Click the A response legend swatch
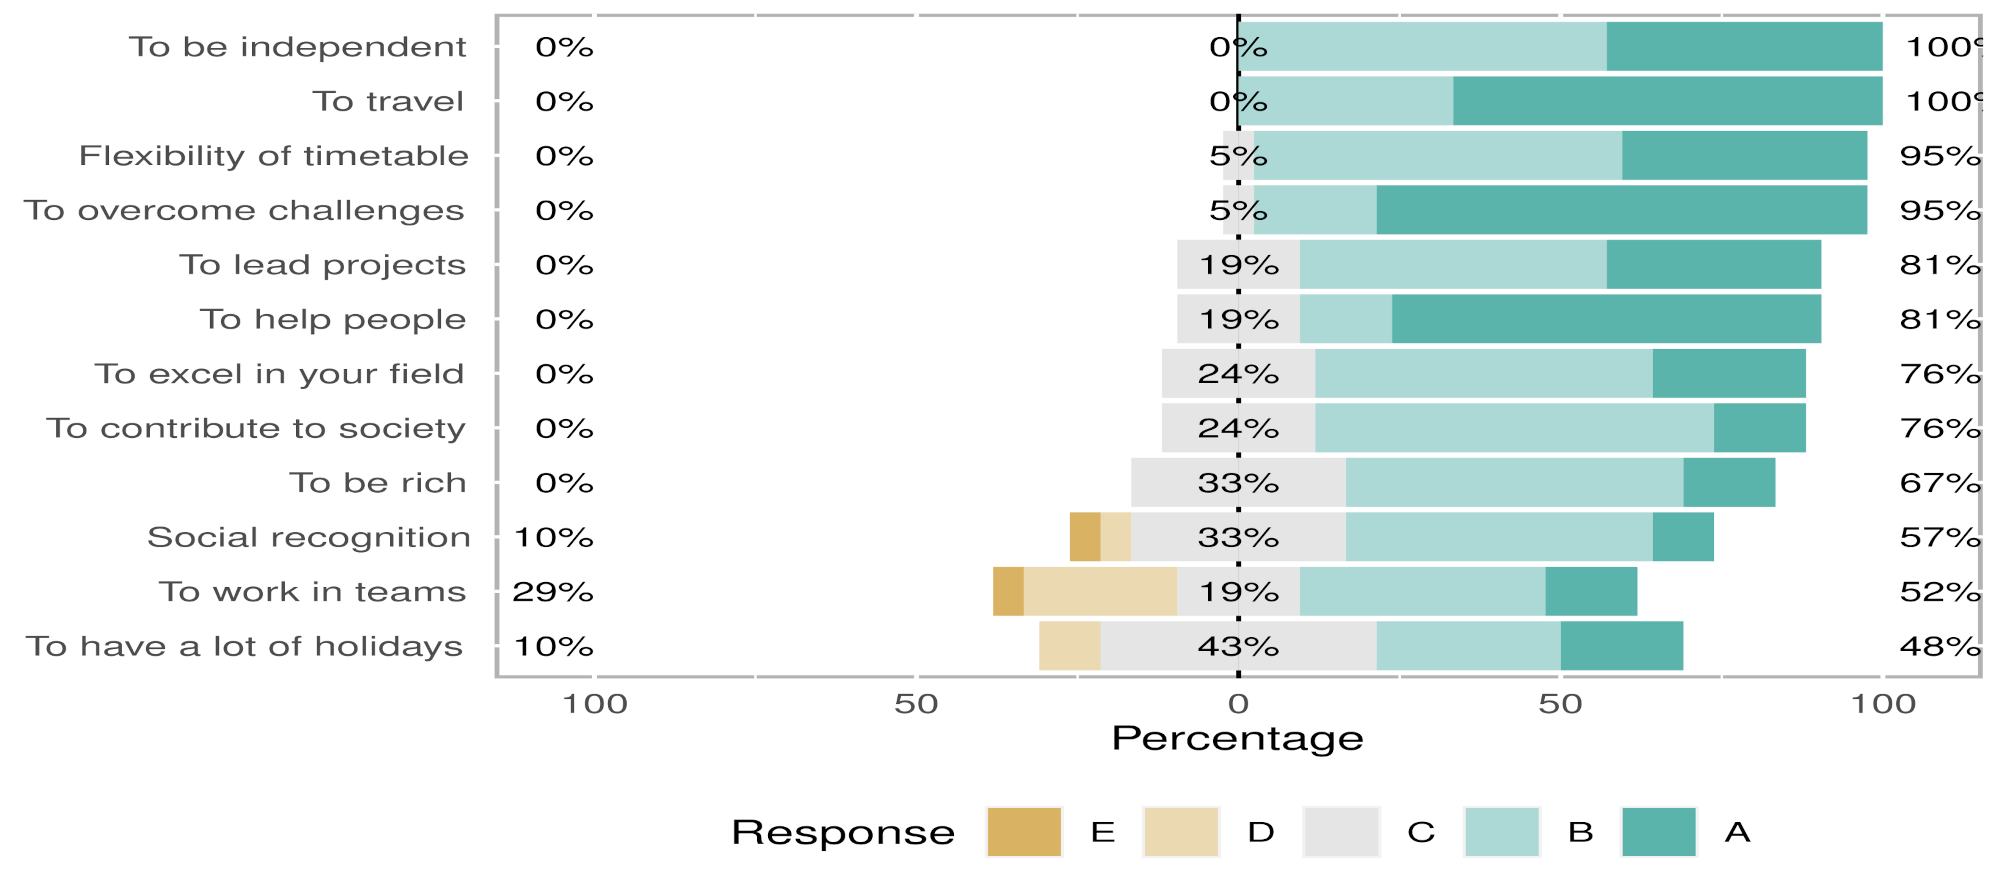2000x879 pixels. pyautogui.click(x=1659, y=832)
